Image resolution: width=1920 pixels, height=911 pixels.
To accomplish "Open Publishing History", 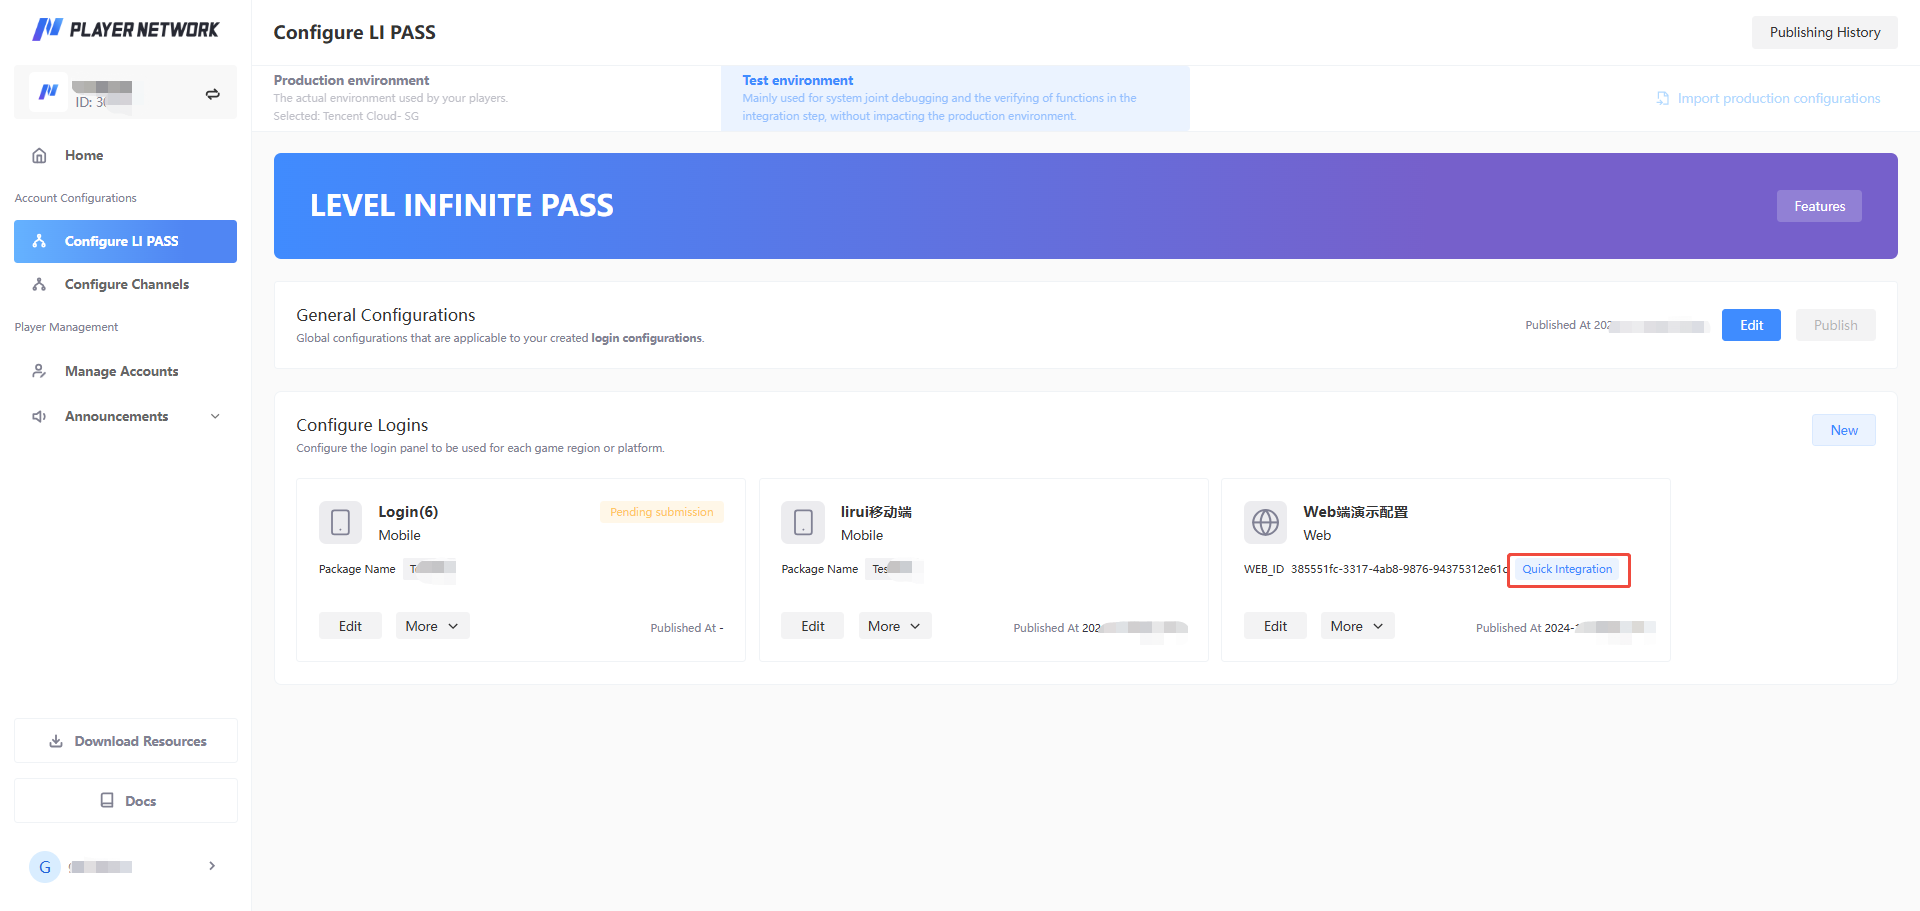I will [x=1824, y=32].
